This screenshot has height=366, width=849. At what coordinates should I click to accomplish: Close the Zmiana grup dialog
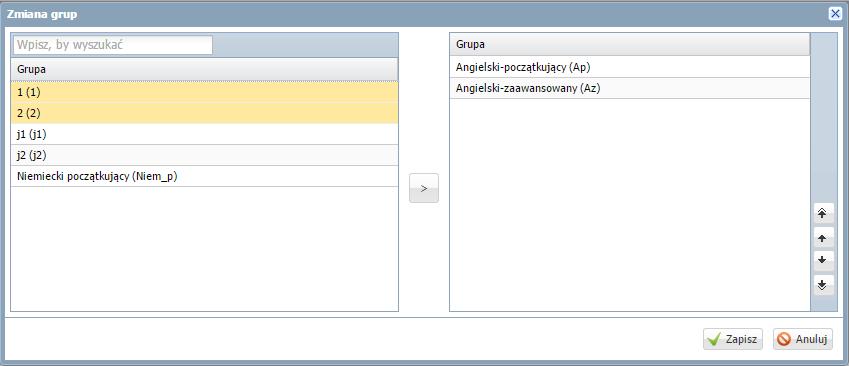pyautogui.click(x=835, y=14)
